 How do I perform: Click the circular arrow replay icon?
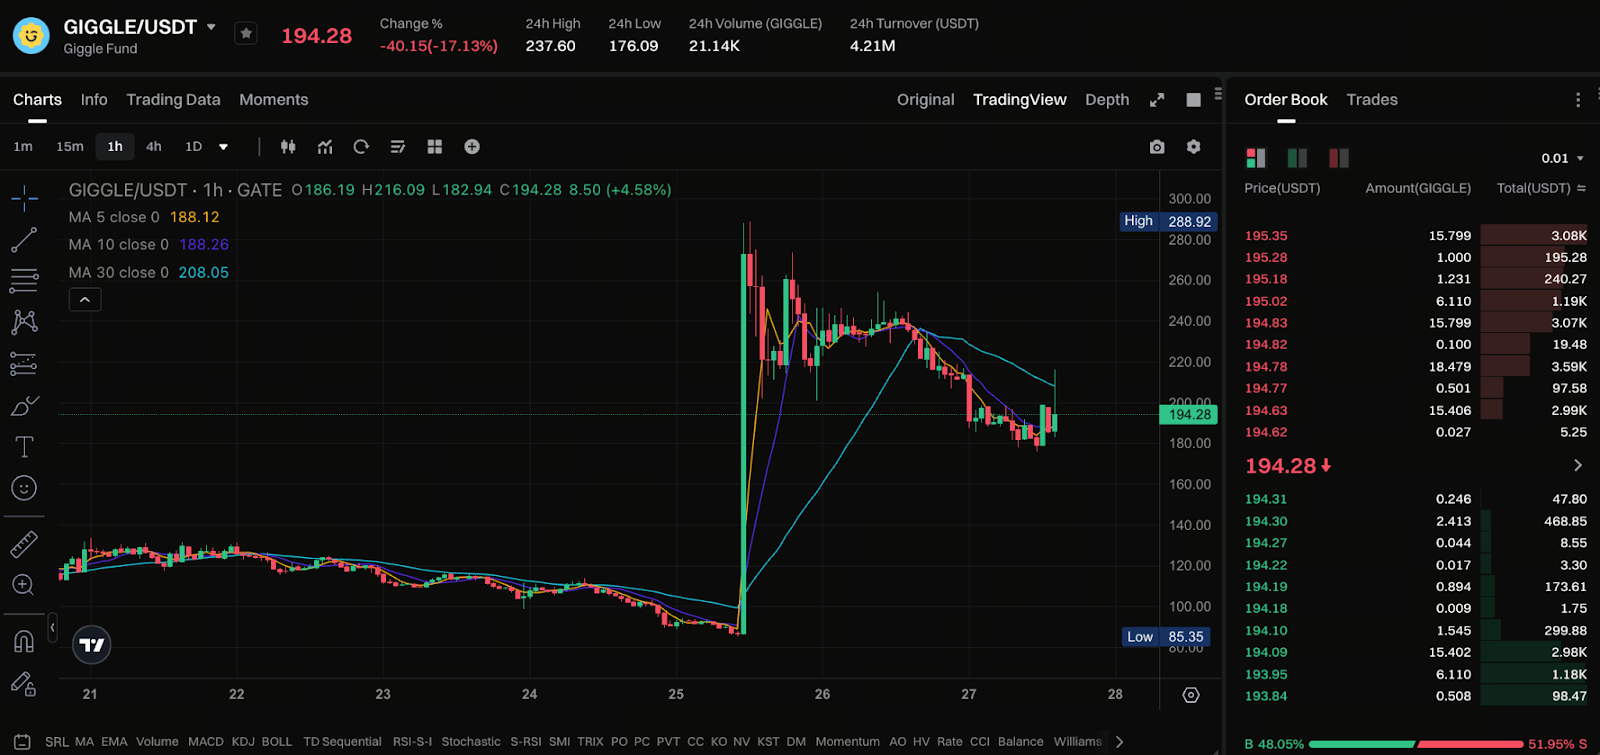pyautogui.click(x=361, y=147)
